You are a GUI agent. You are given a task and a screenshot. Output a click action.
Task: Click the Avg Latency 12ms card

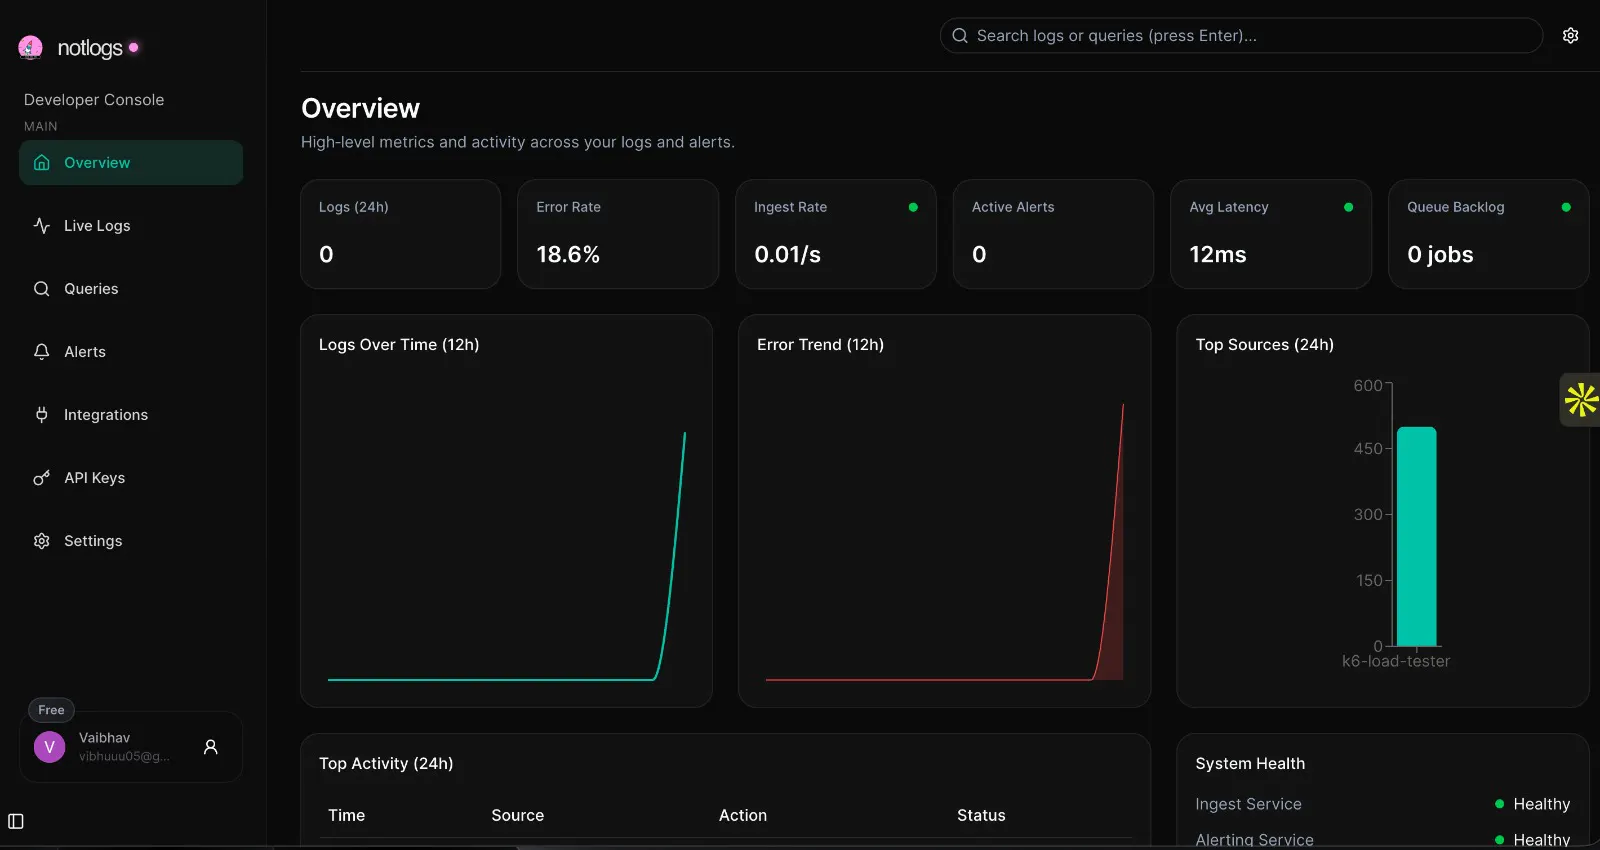coord(1271,234)
